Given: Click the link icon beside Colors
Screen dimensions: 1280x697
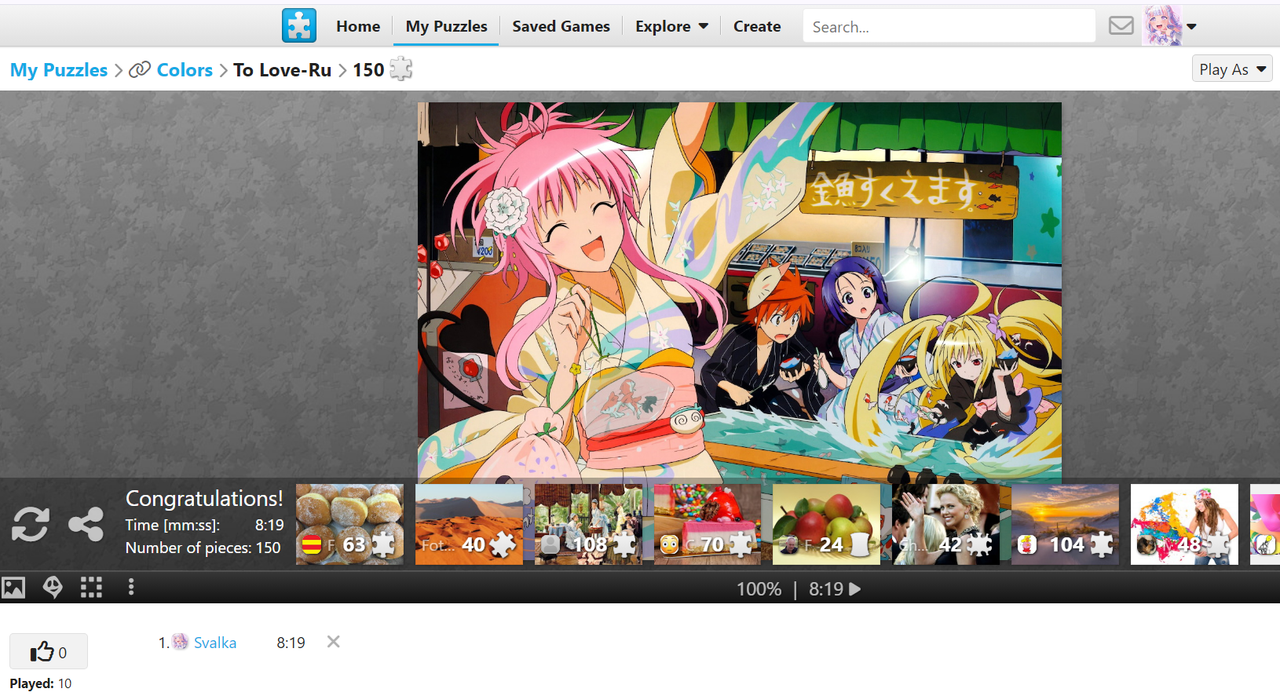Looking at the screenshot, I should tap(140, 70).
